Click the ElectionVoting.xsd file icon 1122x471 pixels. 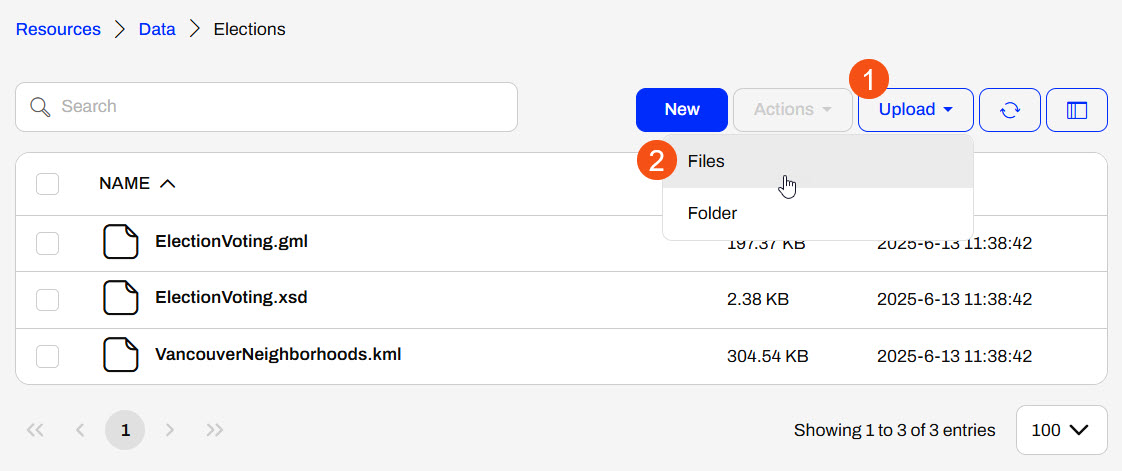click(x=121, y=298)
